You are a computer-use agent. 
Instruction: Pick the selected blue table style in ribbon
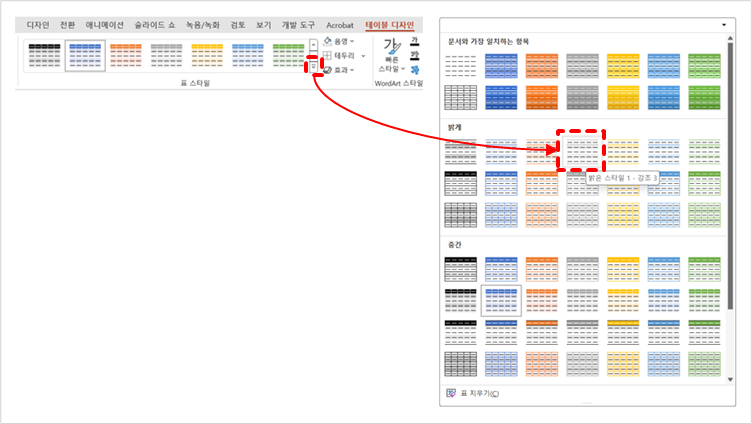85,56
